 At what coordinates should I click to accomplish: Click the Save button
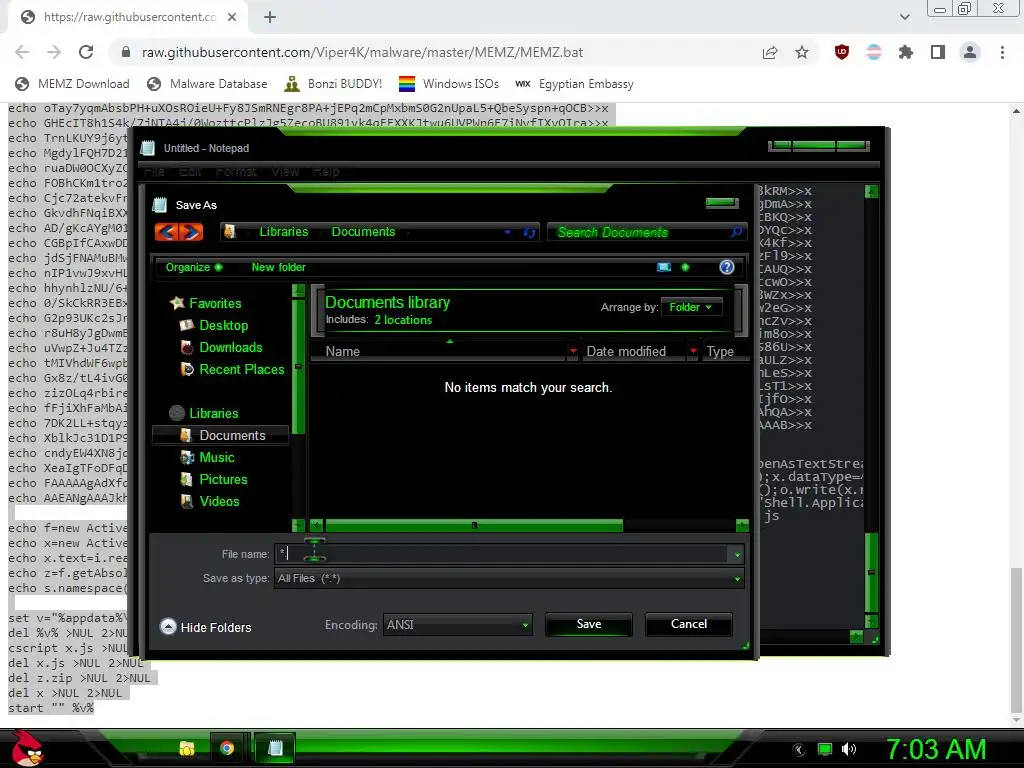coord(588,624)
